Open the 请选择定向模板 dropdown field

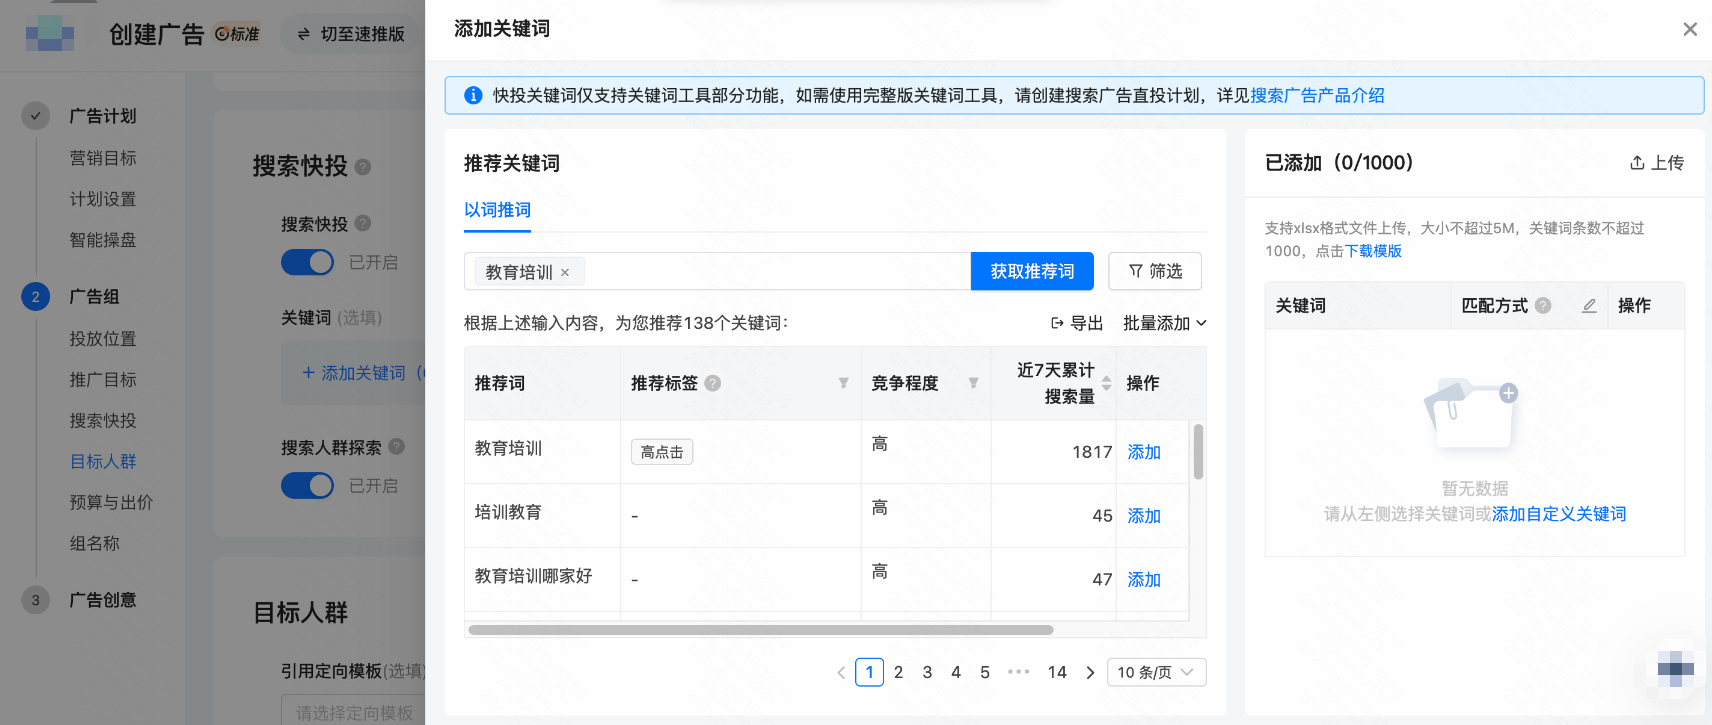(x=354, y=710)
